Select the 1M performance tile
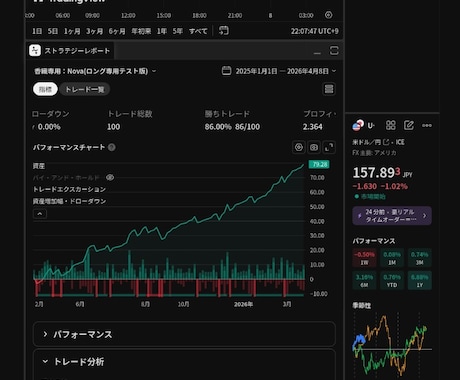Image resolution: width=460 pixels, height=380 pixels. pyautogui.click(x=392, y=258)
